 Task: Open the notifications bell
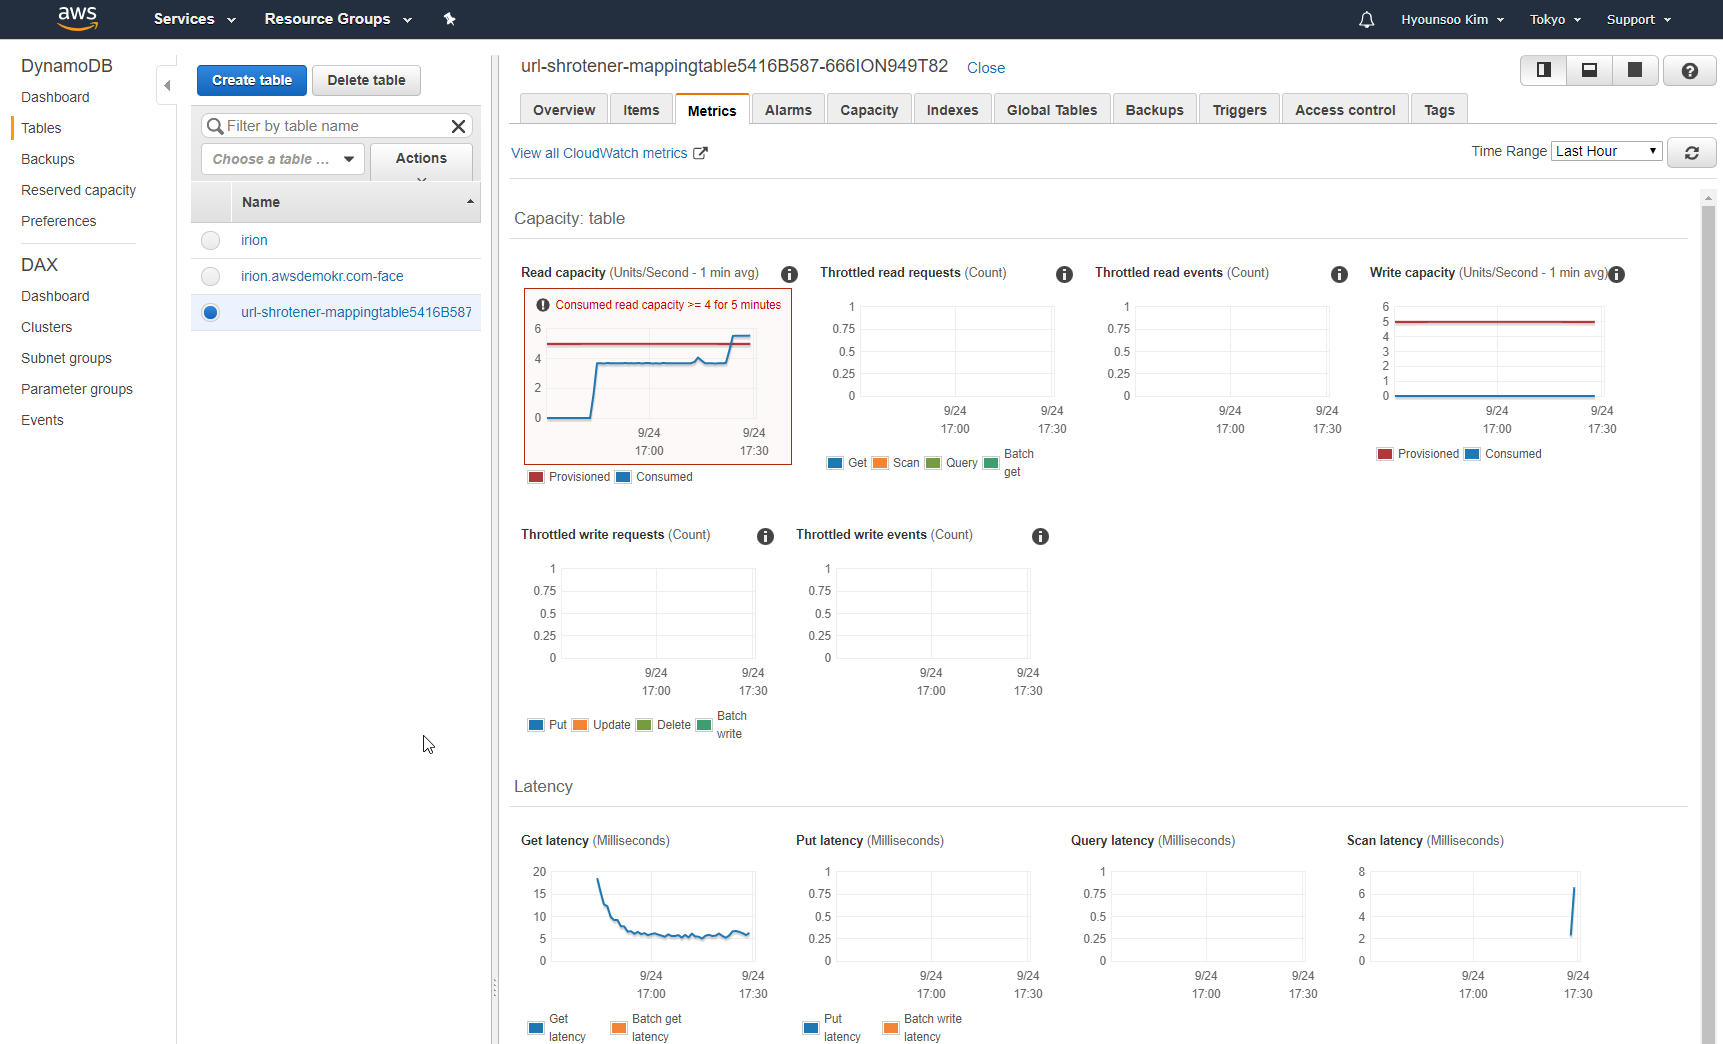click(x=1366, y=19)
